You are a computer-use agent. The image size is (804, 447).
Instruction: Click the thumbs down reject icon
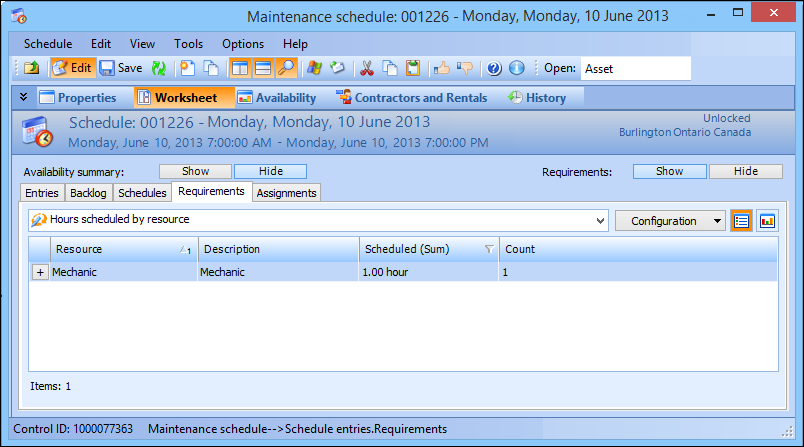coord(465,68)
